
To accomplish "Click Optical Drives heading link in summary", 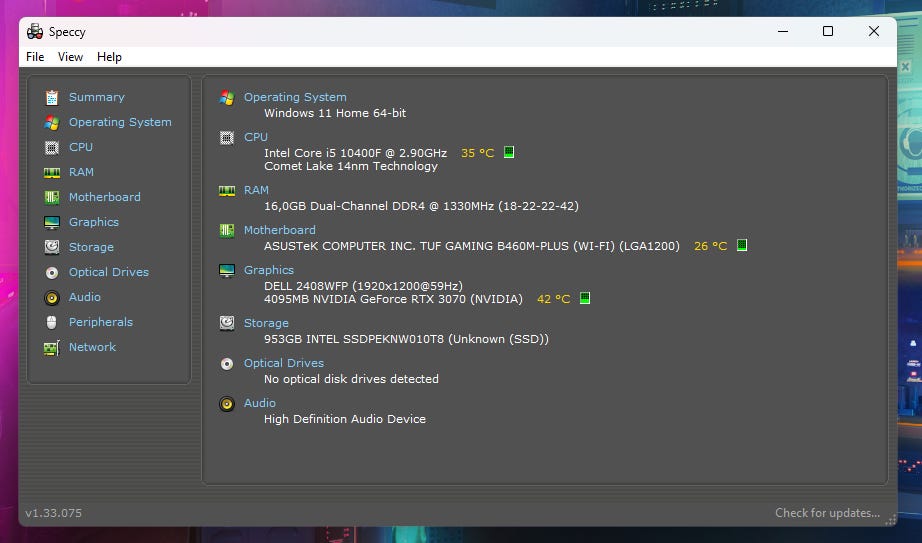I will coord(284,363).
